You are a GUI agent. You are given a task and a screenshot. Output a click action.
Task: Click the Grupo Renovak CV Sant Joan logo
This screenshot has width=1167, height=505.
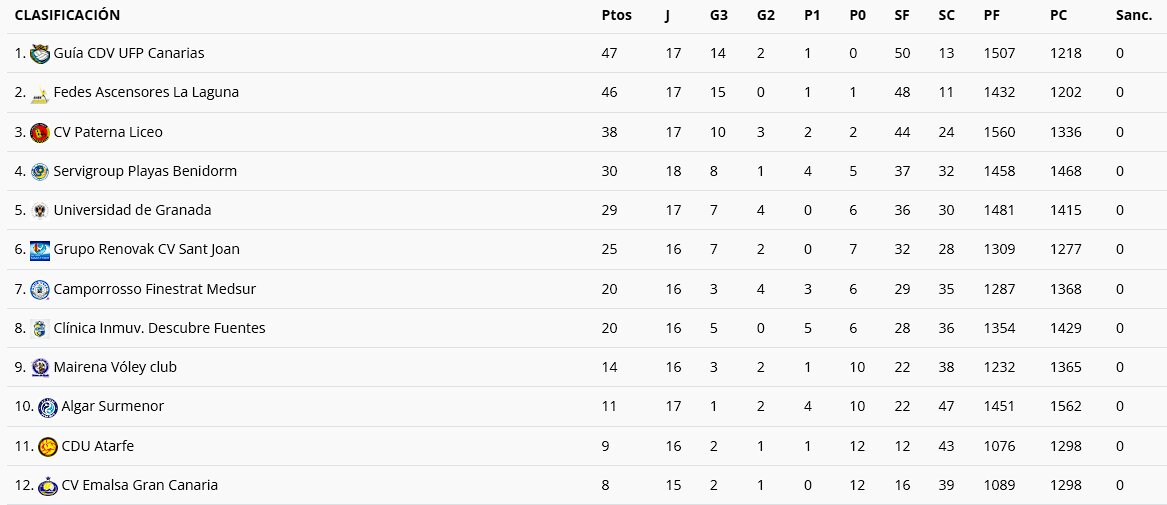tap(40, 250)
